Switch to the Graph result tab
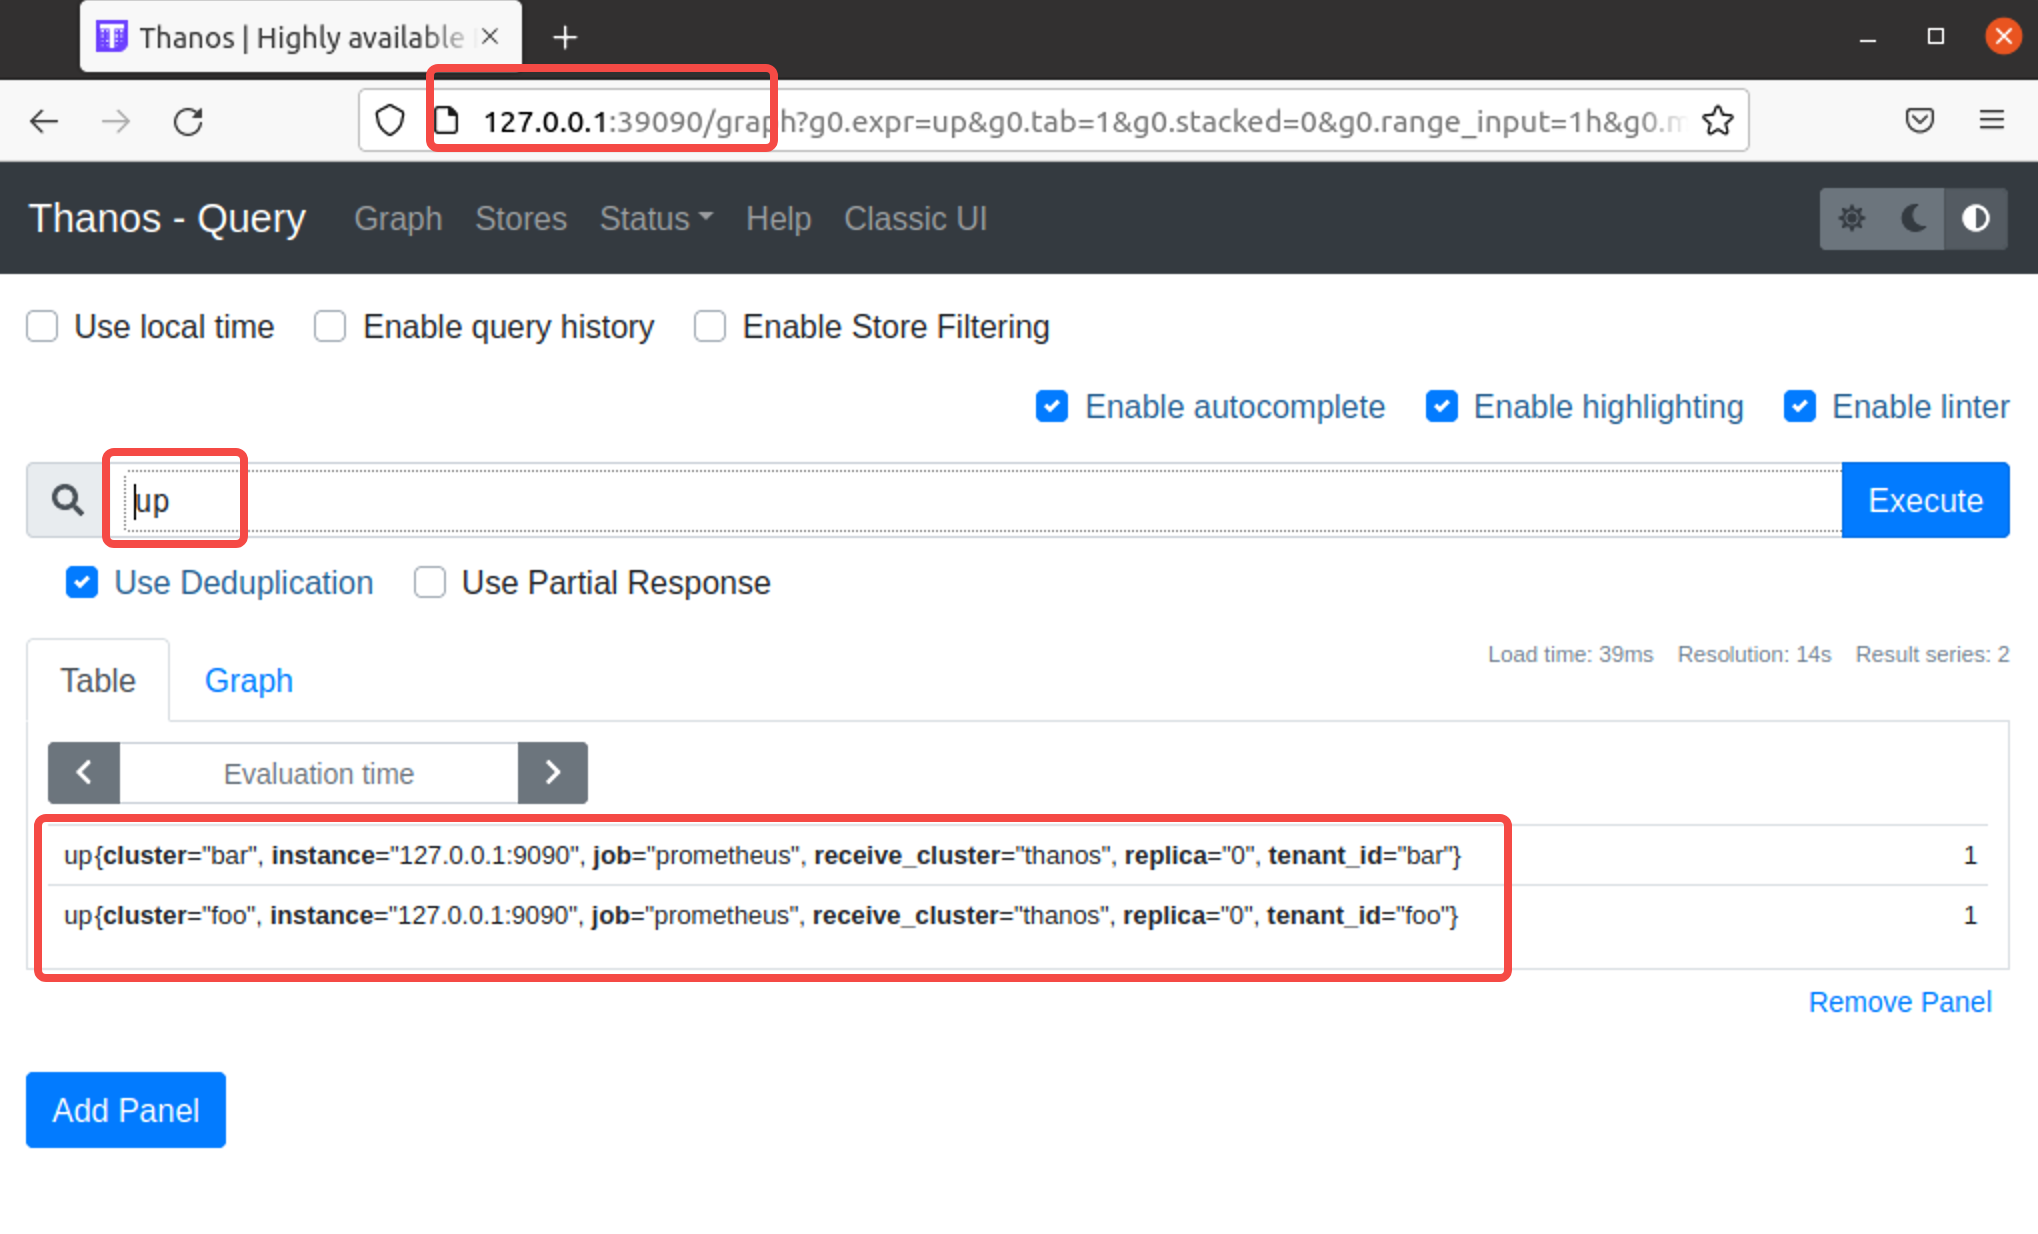 coord(248,680)
